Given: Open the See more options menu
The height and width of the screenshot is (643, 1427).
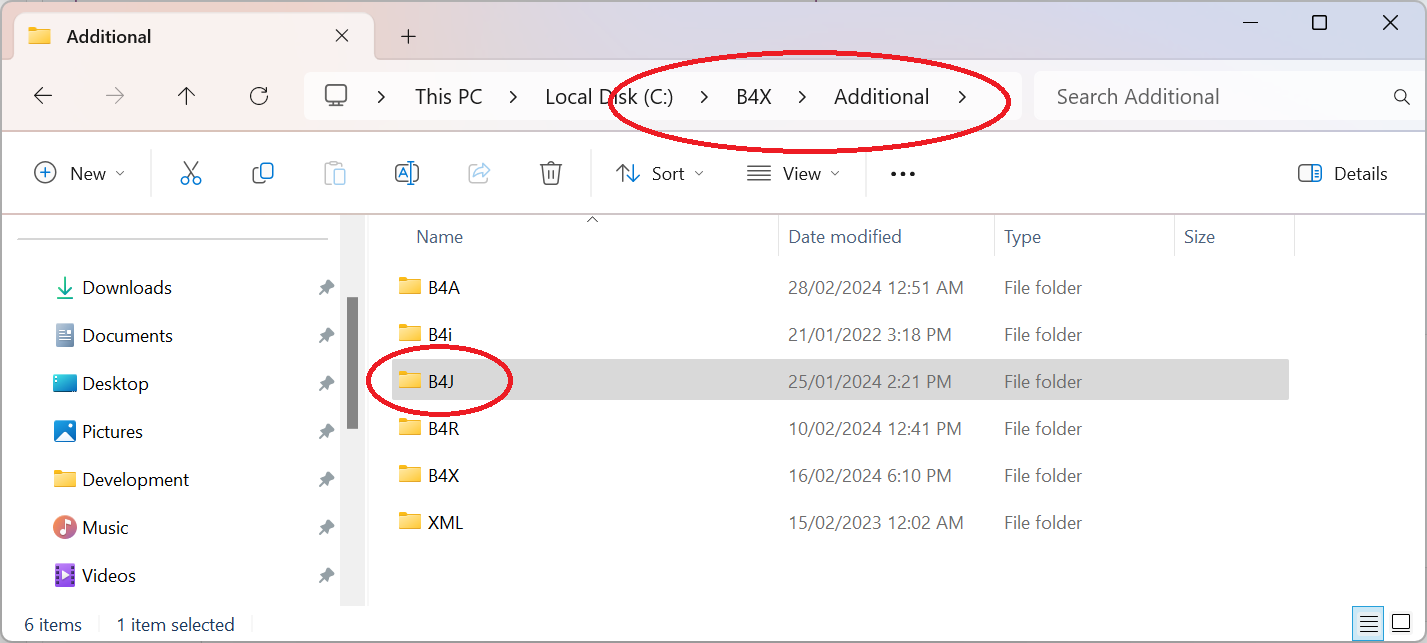Looking at the screenshot, I should [x=903, y=173].
